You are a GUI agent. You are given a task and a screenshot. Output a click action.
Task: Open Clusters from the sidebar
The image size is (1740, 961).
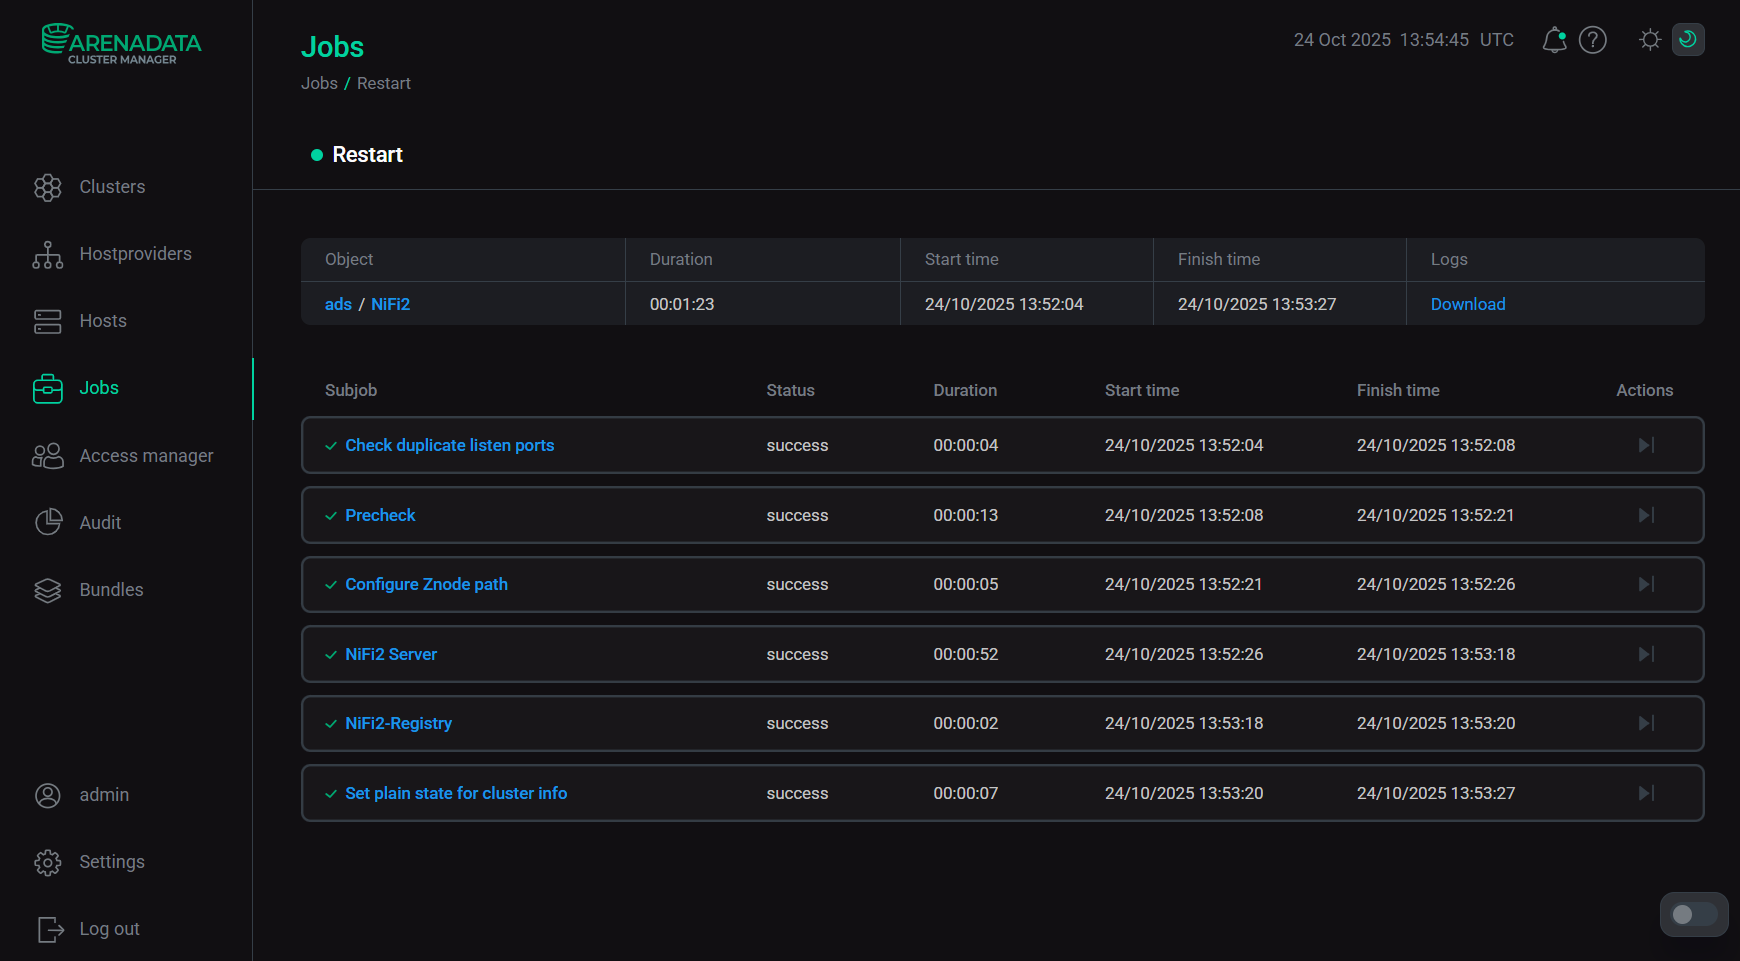pos(112,187)
